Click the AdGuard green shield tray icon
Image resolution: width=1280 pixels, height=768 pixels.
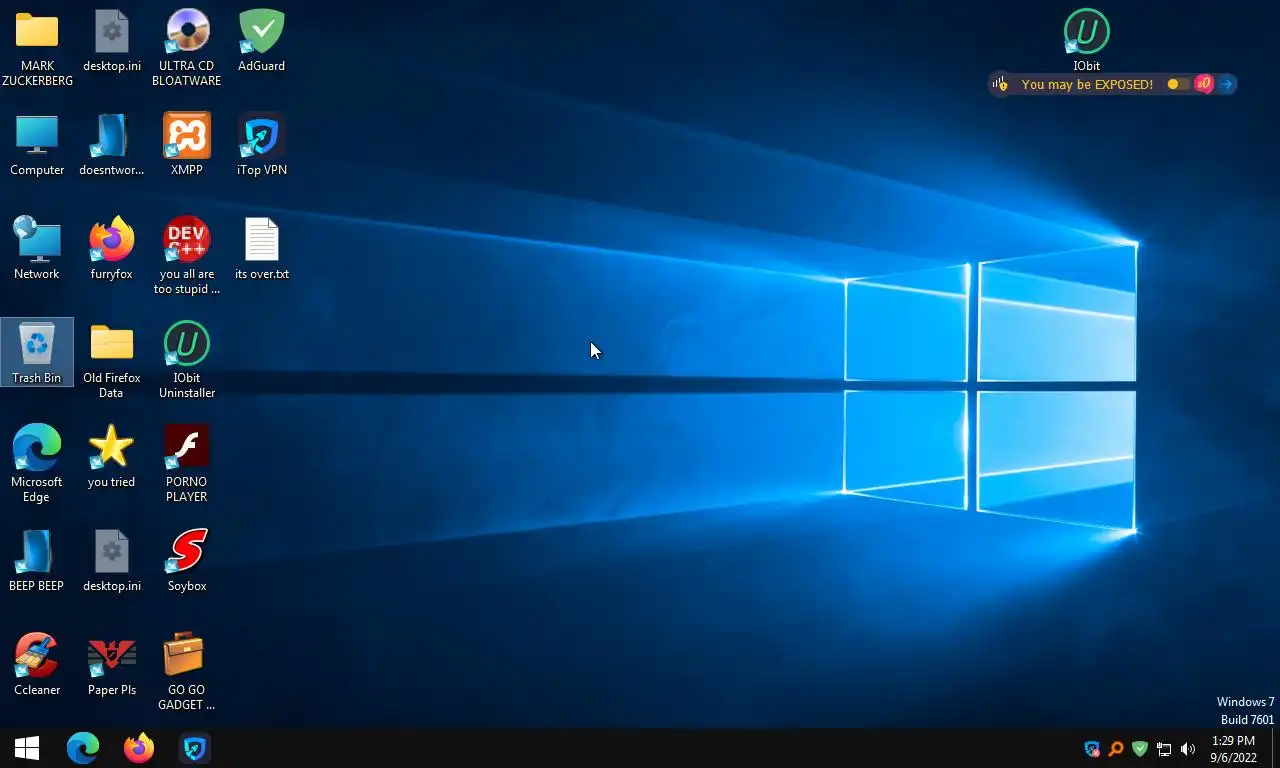click(x=1139, y=749)
